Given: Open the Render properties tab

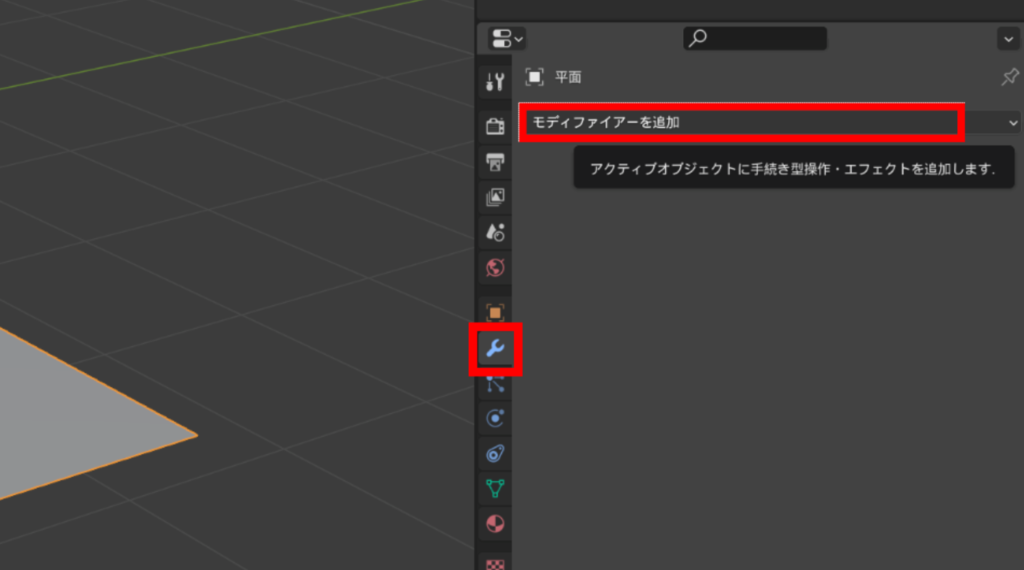Looking at the screenshot, I should coord(495,126).
